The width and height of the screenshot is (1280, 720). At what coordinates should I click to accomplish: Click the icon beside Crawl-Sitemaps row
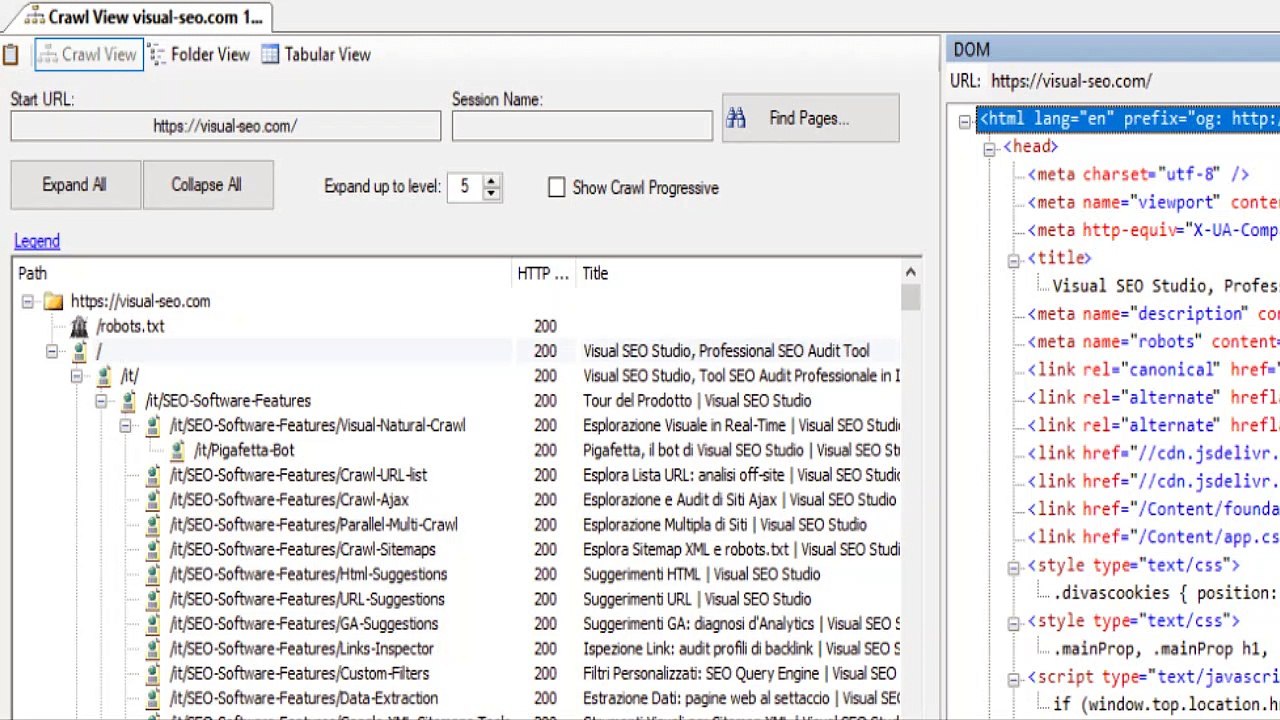pos(153,550)
